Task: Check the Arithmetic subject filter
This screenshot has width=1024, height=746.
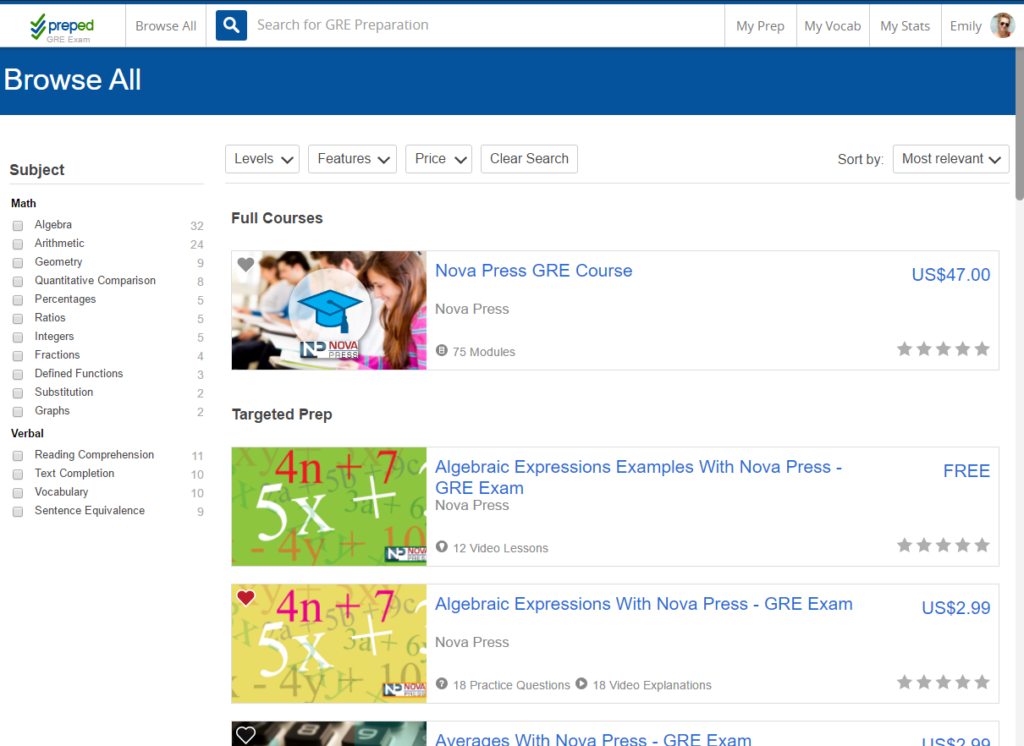Action: (18, 244)
